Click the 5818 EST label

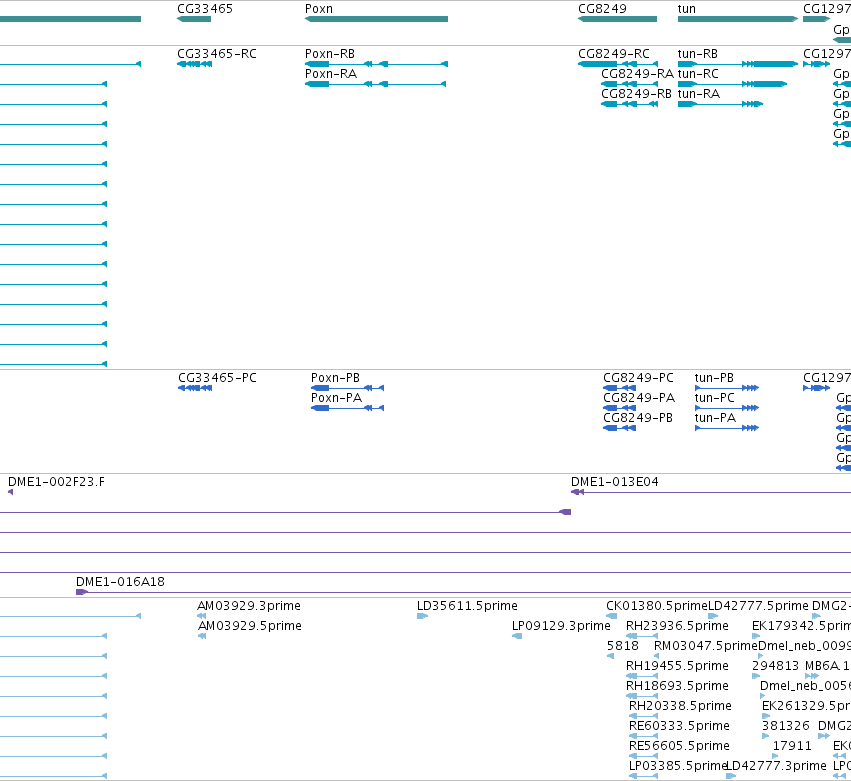pyautogui.click(x=623, y=646)
